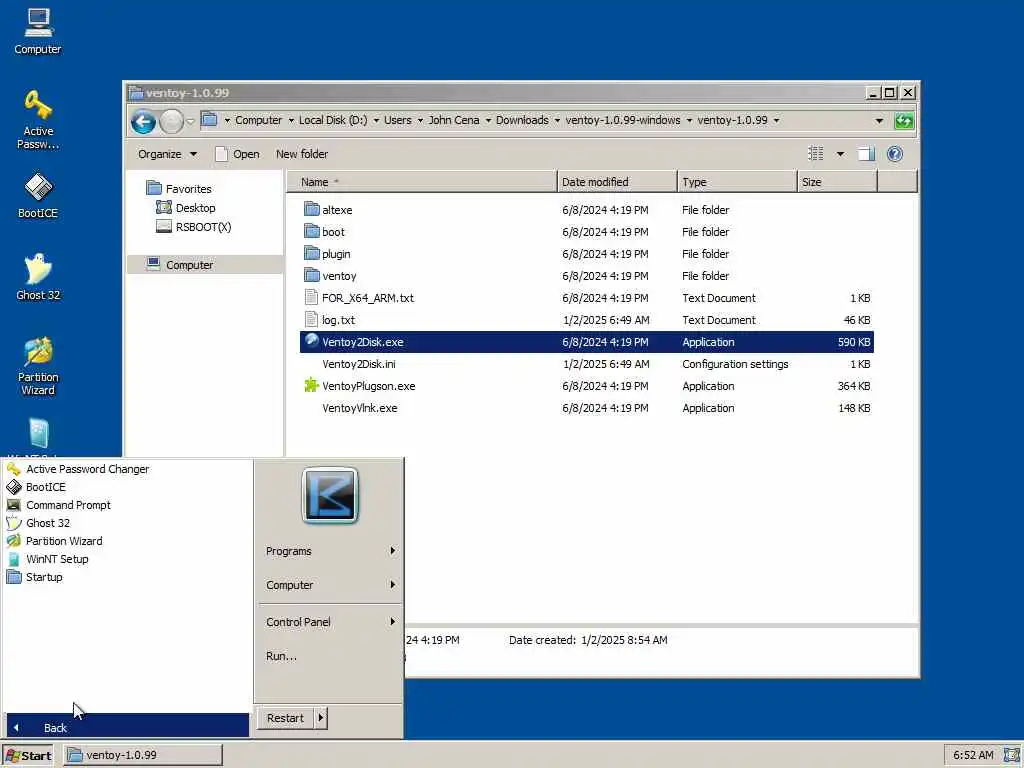The height and width of the screenshot is (768, 1024).
Task: Open the Computer desktop icon
Action: [x=38, y=31]
